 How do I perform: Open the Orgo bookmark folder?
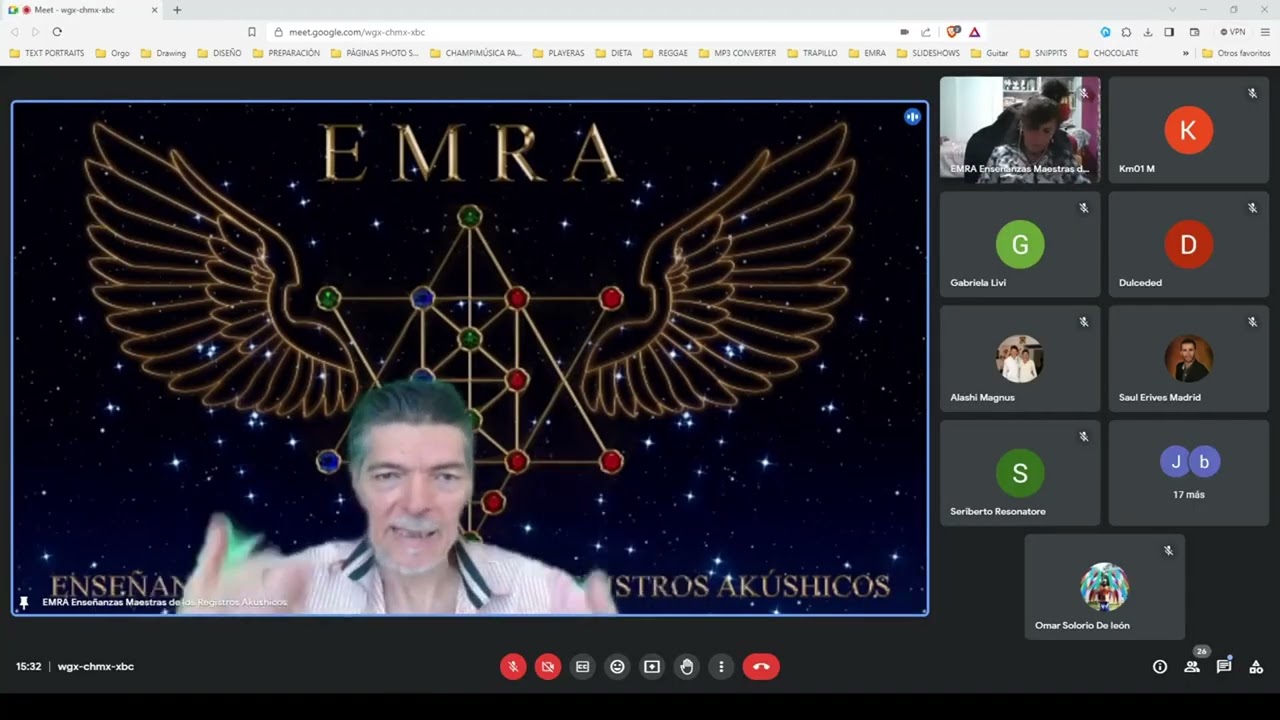113,53
